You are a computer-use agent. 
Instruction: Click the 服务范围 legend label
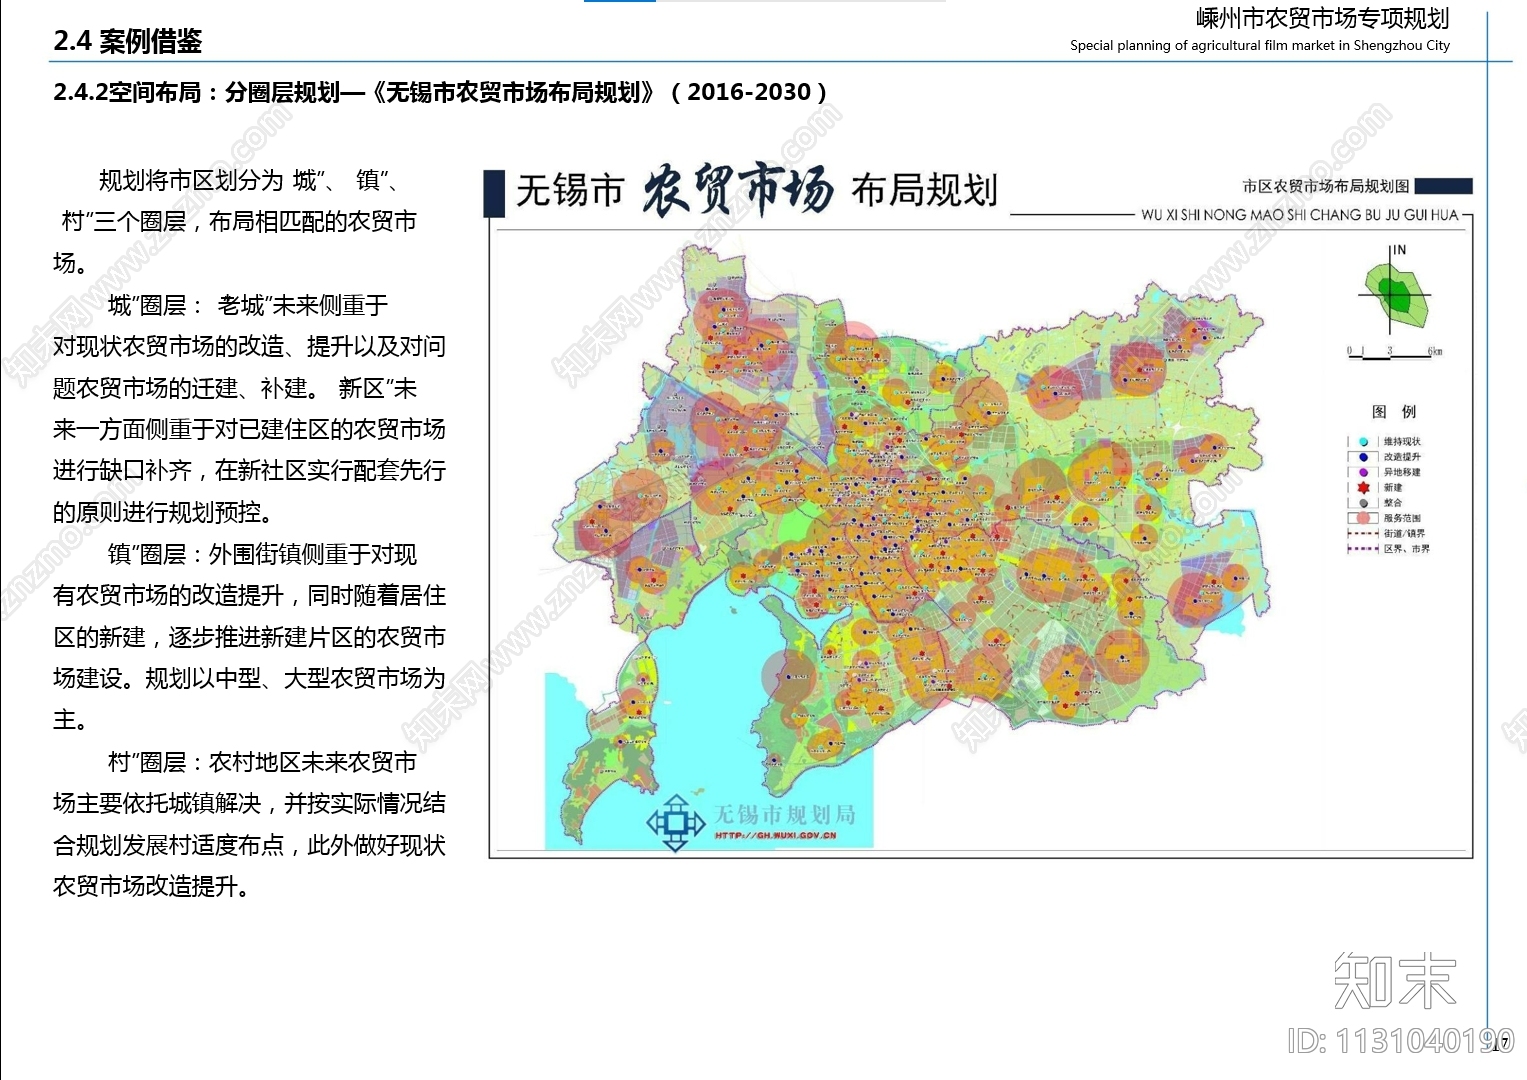(1402, 518)
